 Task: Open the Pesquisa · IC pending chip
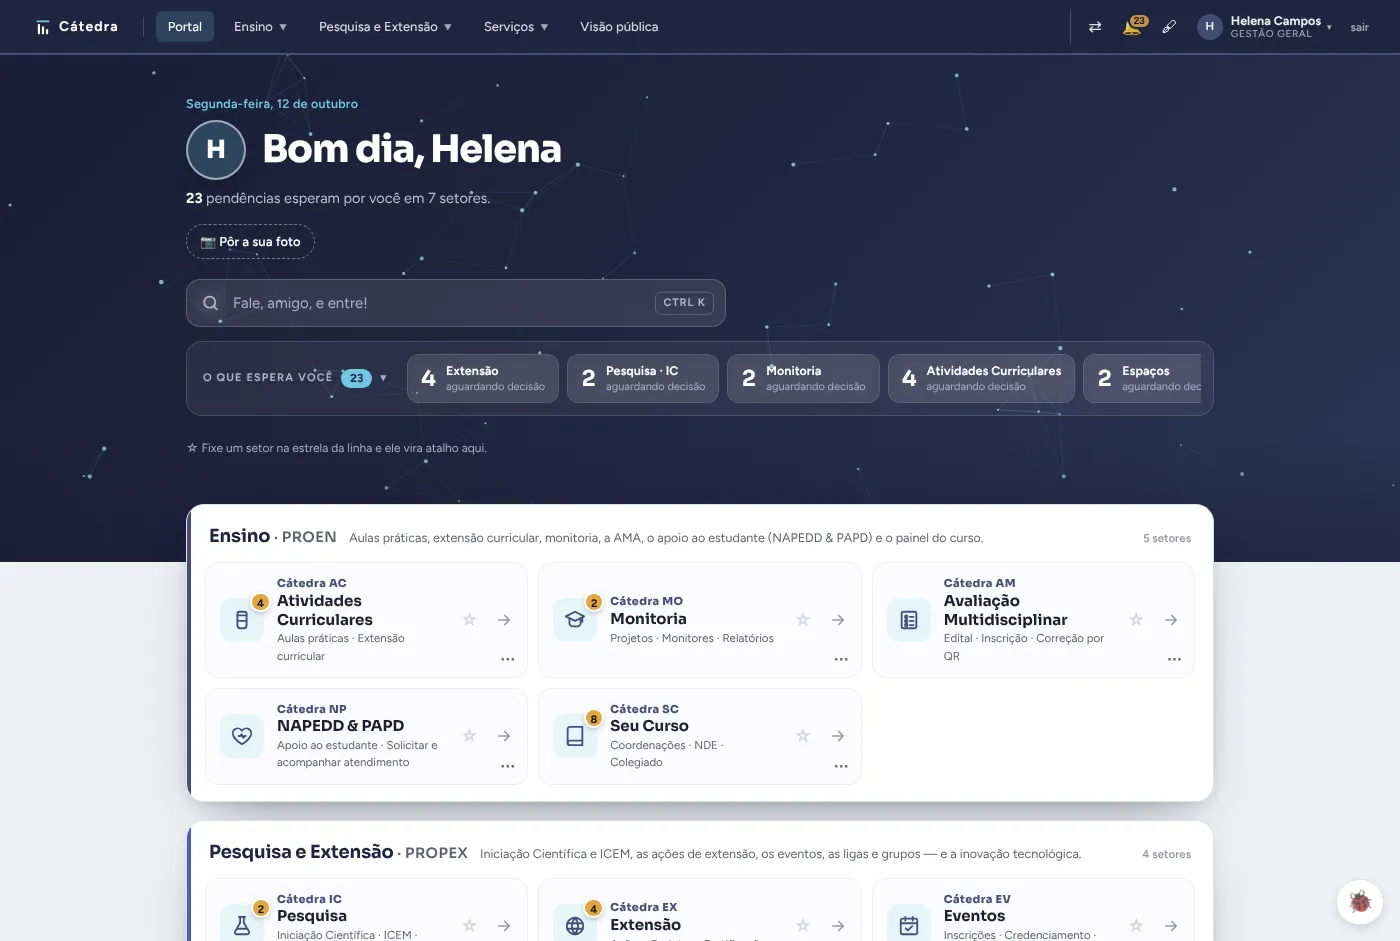643,378
